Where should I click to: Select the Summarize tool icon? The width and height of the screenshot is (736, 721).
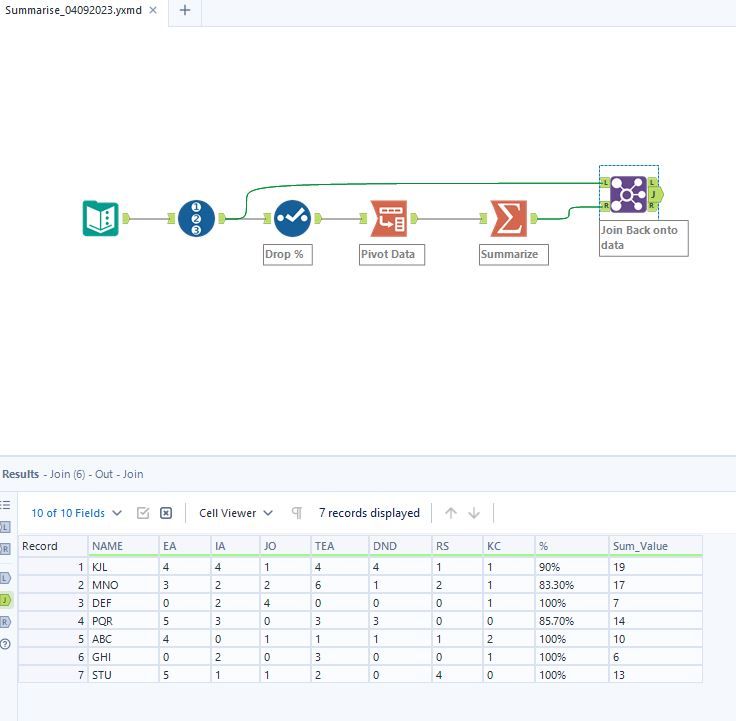coord(508,218)
